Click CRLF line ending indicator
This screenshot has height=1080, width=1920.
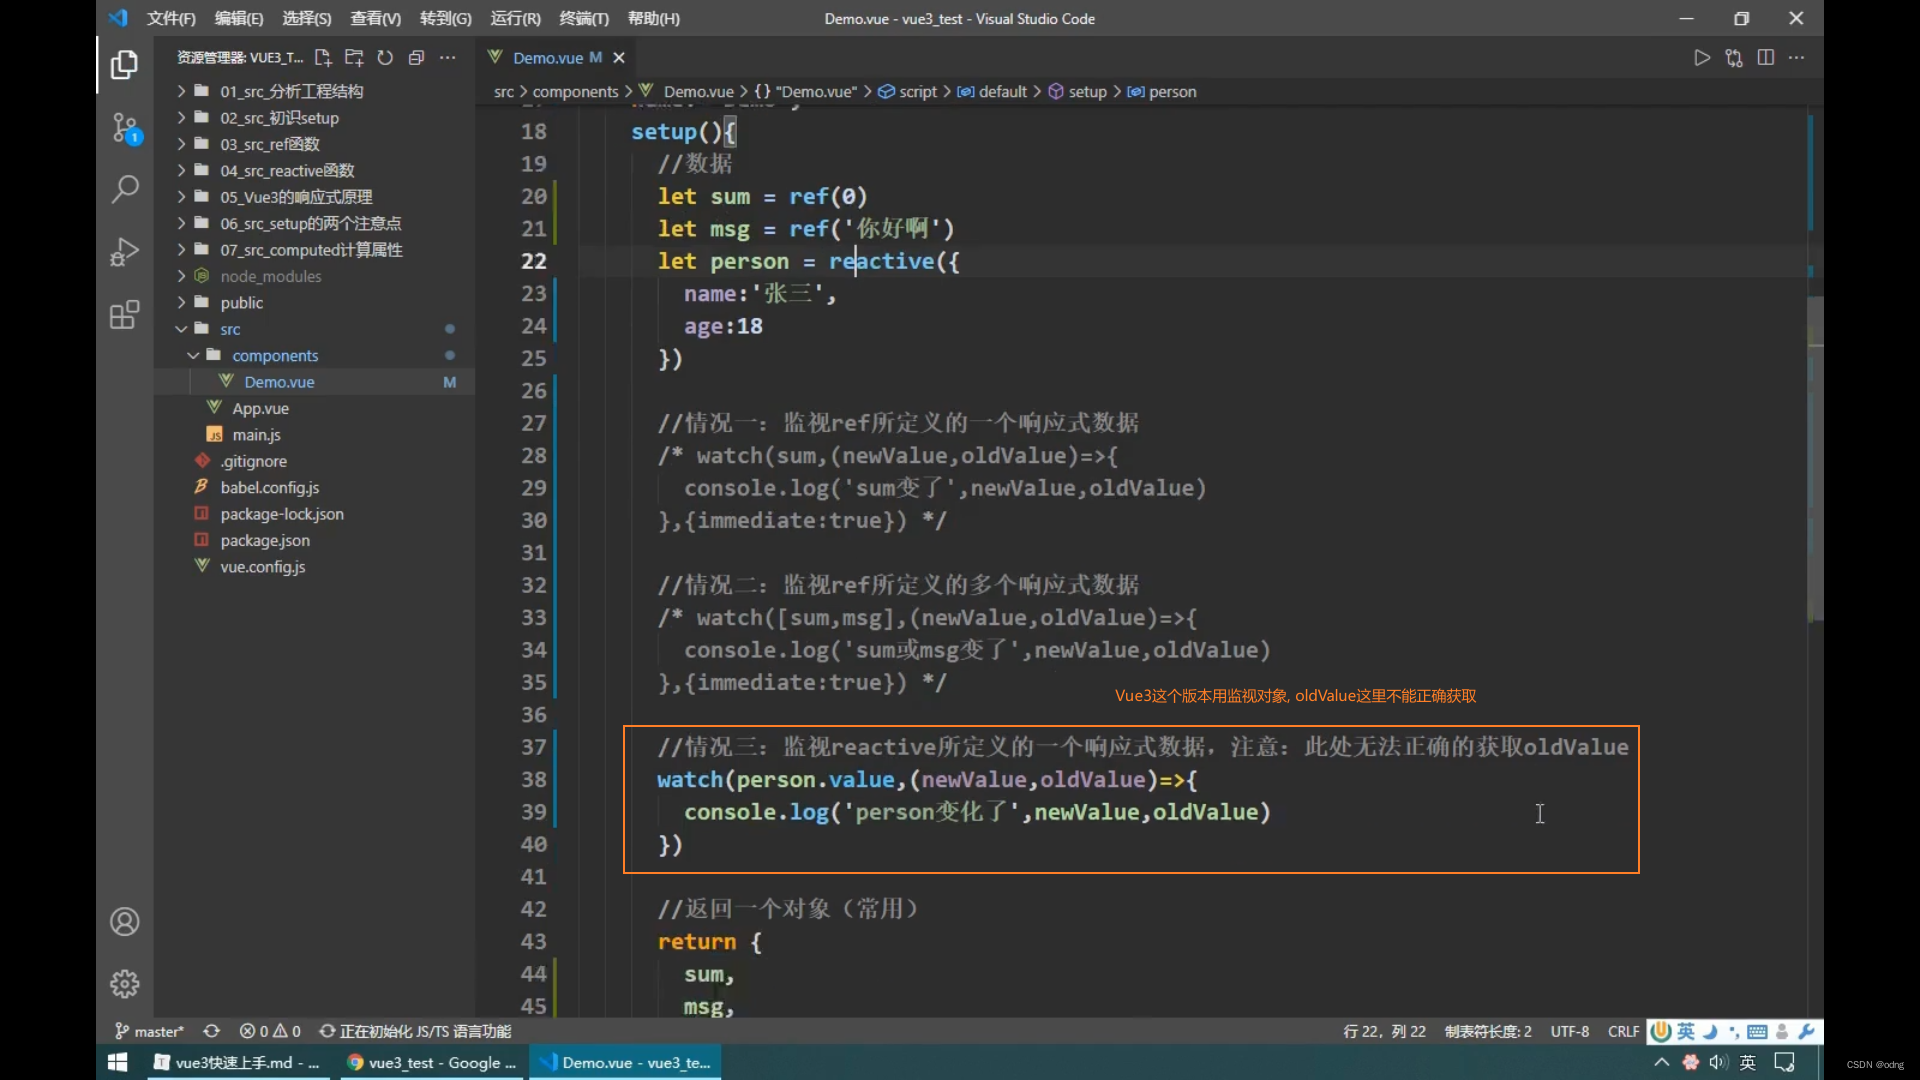coord(1625,1030)
